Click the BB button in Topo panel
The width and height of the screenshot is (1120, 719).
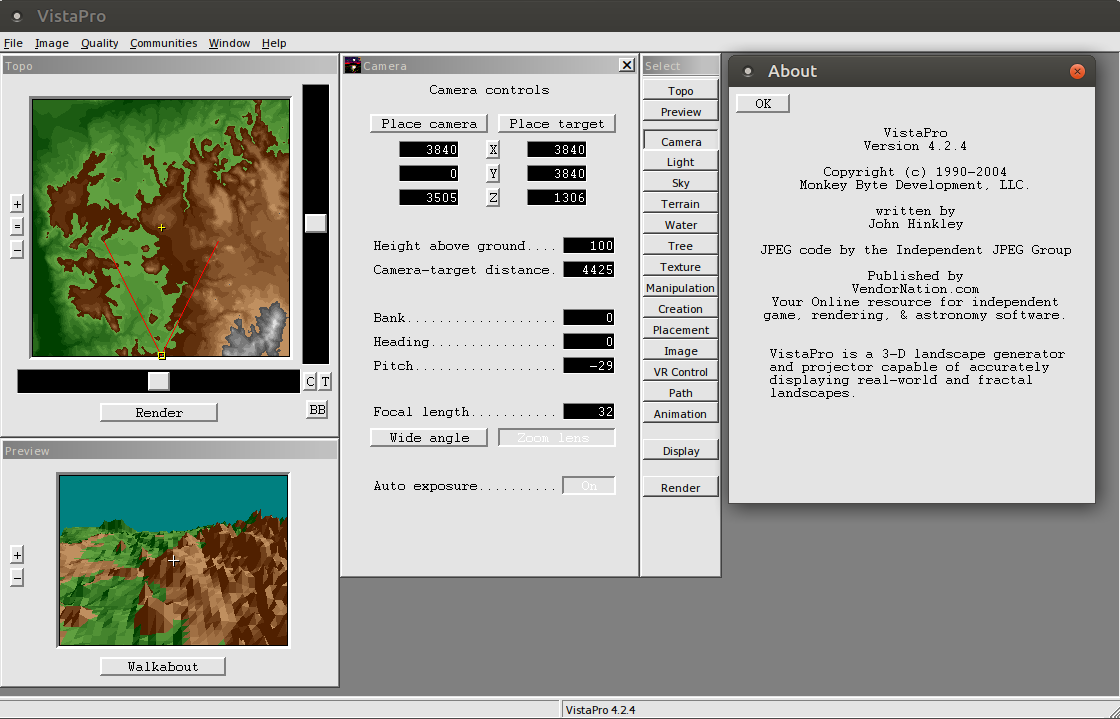[x=317, y=409]
